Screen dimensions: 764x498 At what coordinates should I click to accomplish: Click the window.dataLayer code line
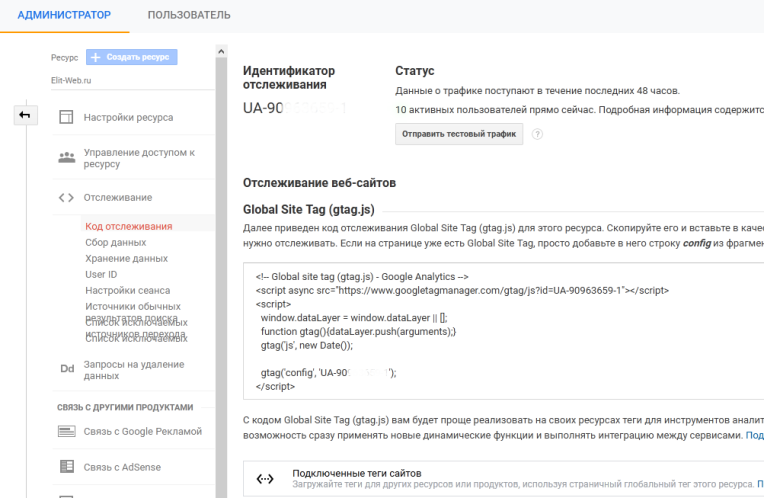click(x=354, y=318)
